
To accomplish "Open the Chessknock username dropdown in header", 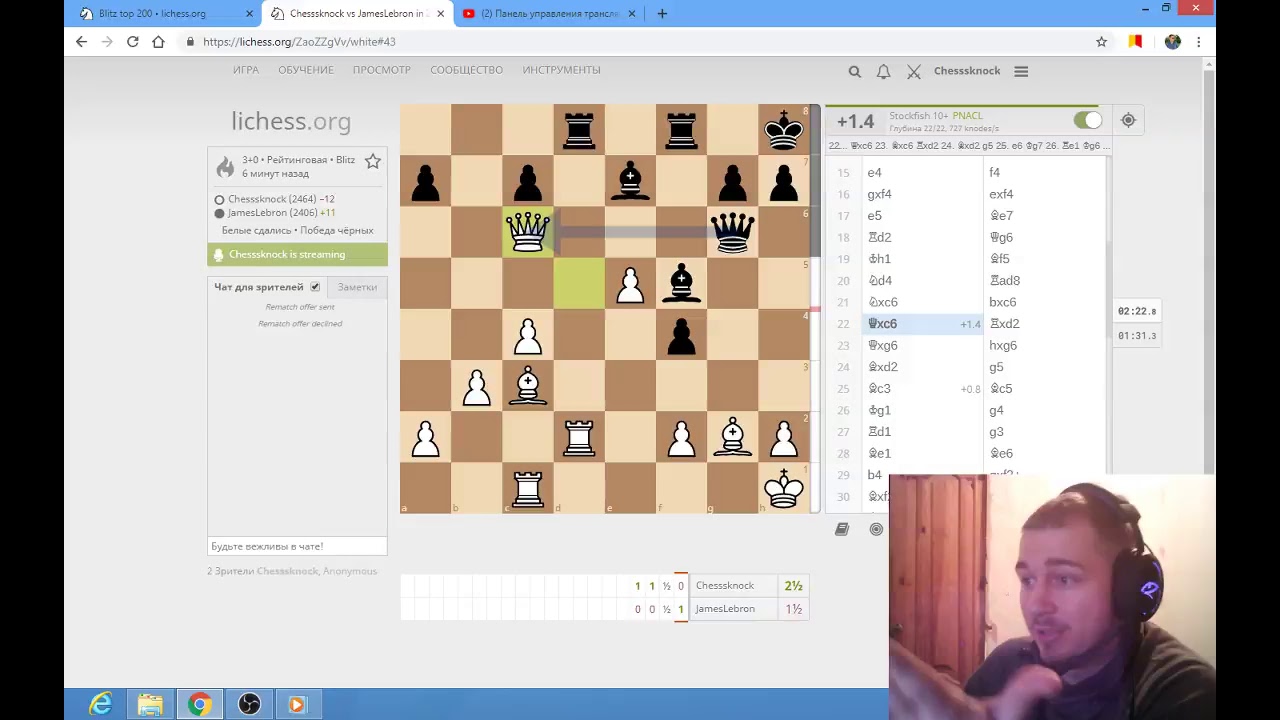I will [x=967, y=71].
